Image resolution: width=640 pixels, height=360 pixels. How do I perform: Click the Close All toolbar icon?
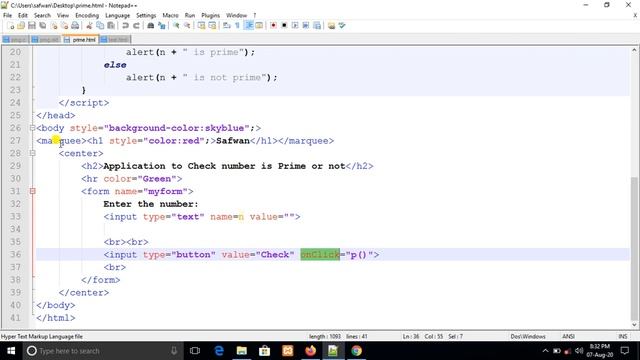click(64, 26)
